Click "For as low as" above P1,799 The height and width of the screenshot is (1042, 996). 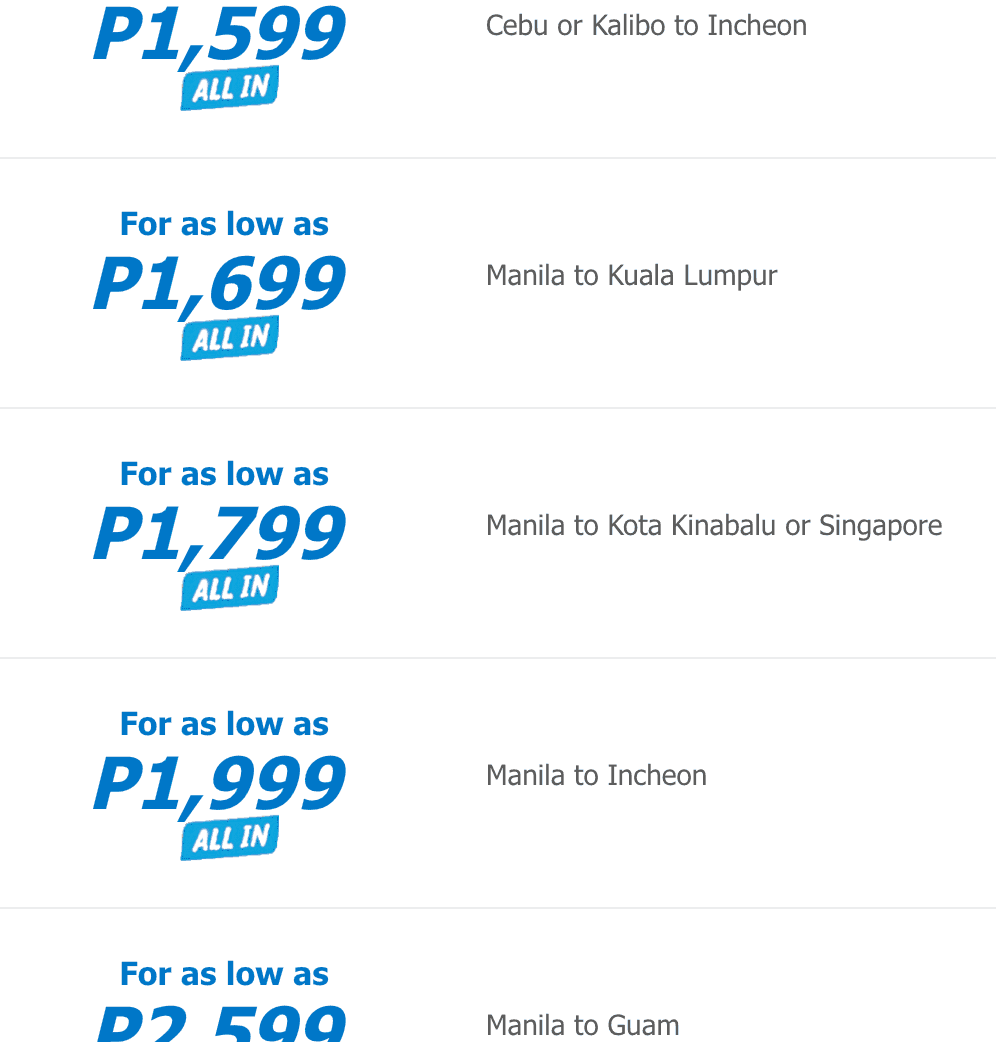click(x=224, y=474)
